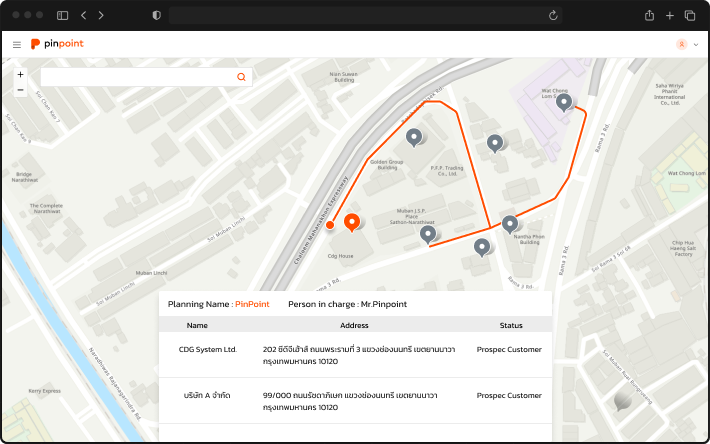This screenshot has height=444, width=710.
Task: Select the gray pin south of Rama 3 Rd junction
Action: point(482,247)
